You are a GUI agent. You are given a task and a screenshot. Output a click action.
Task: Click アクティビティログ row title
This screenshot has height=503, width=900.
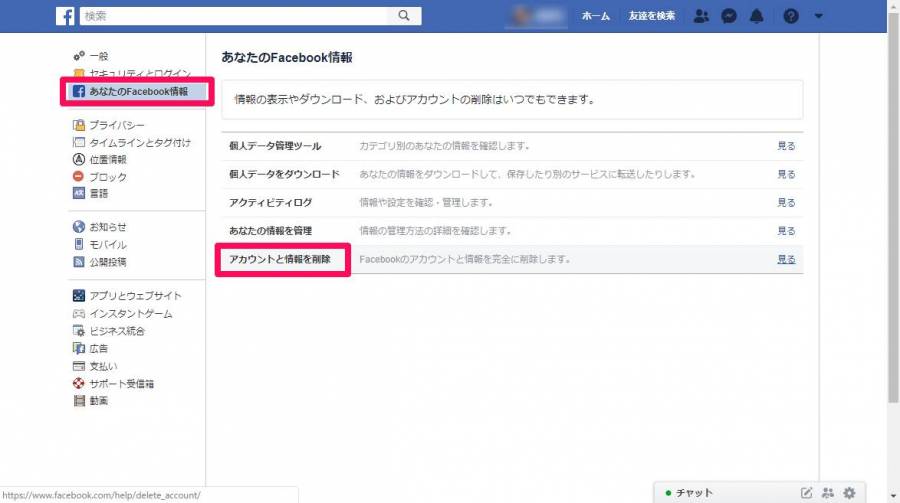pos(270,202)
